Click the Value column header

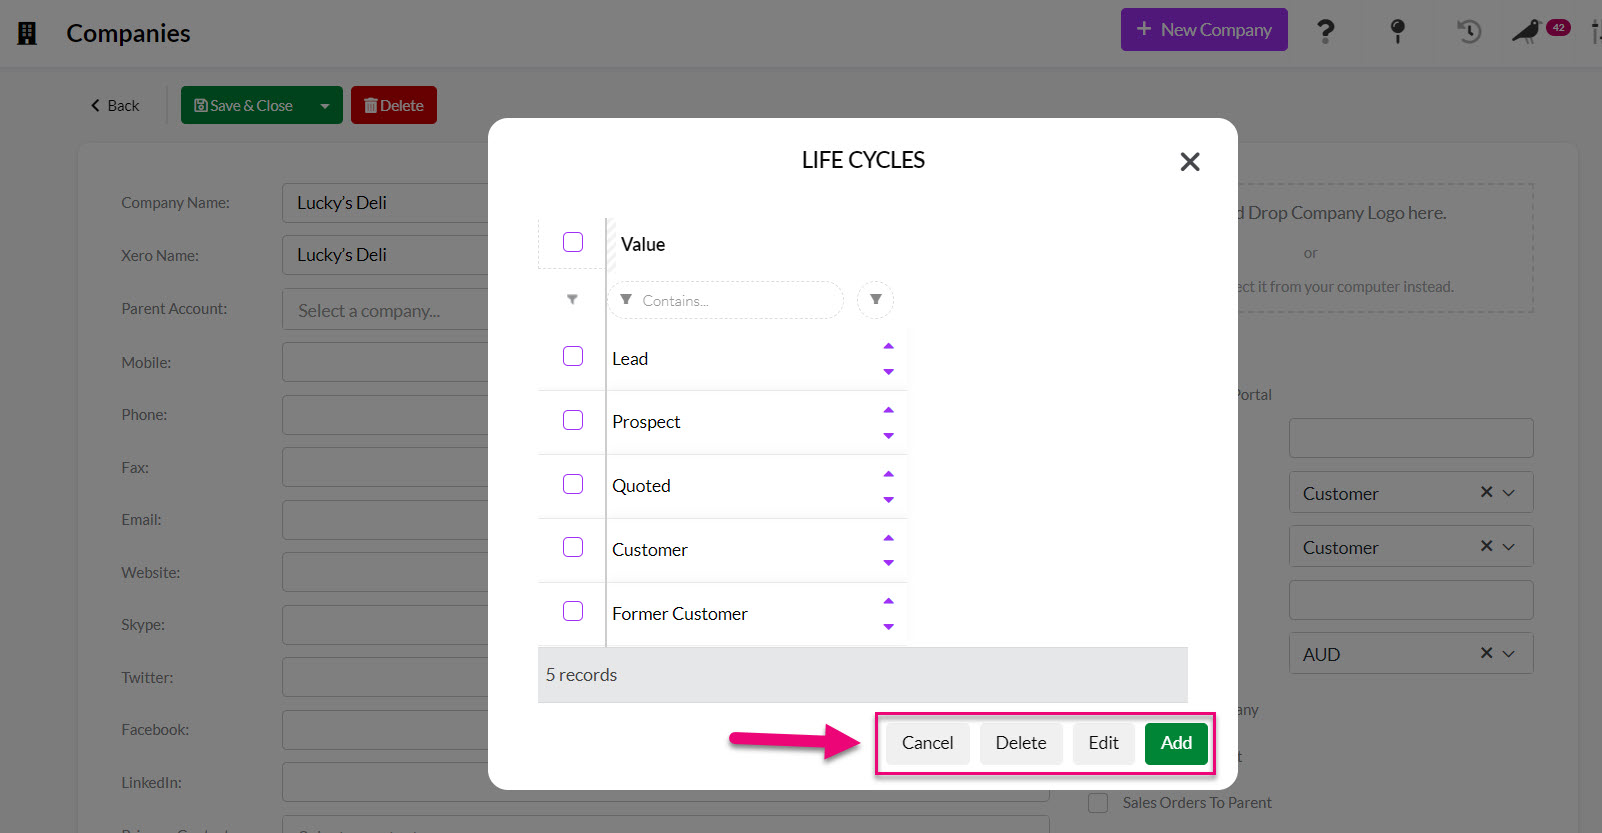643,244
